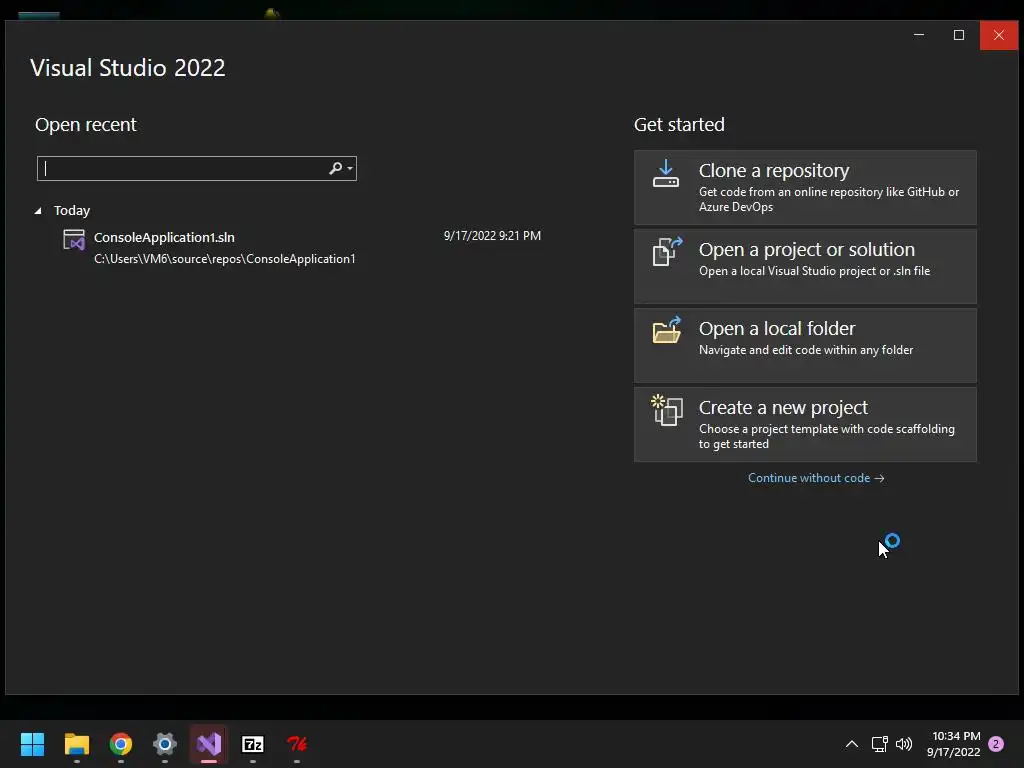This screenshot has height=768, width=1024.
Task: Click the magnifier search icon in recent box
Action: [x=335, y=168]
